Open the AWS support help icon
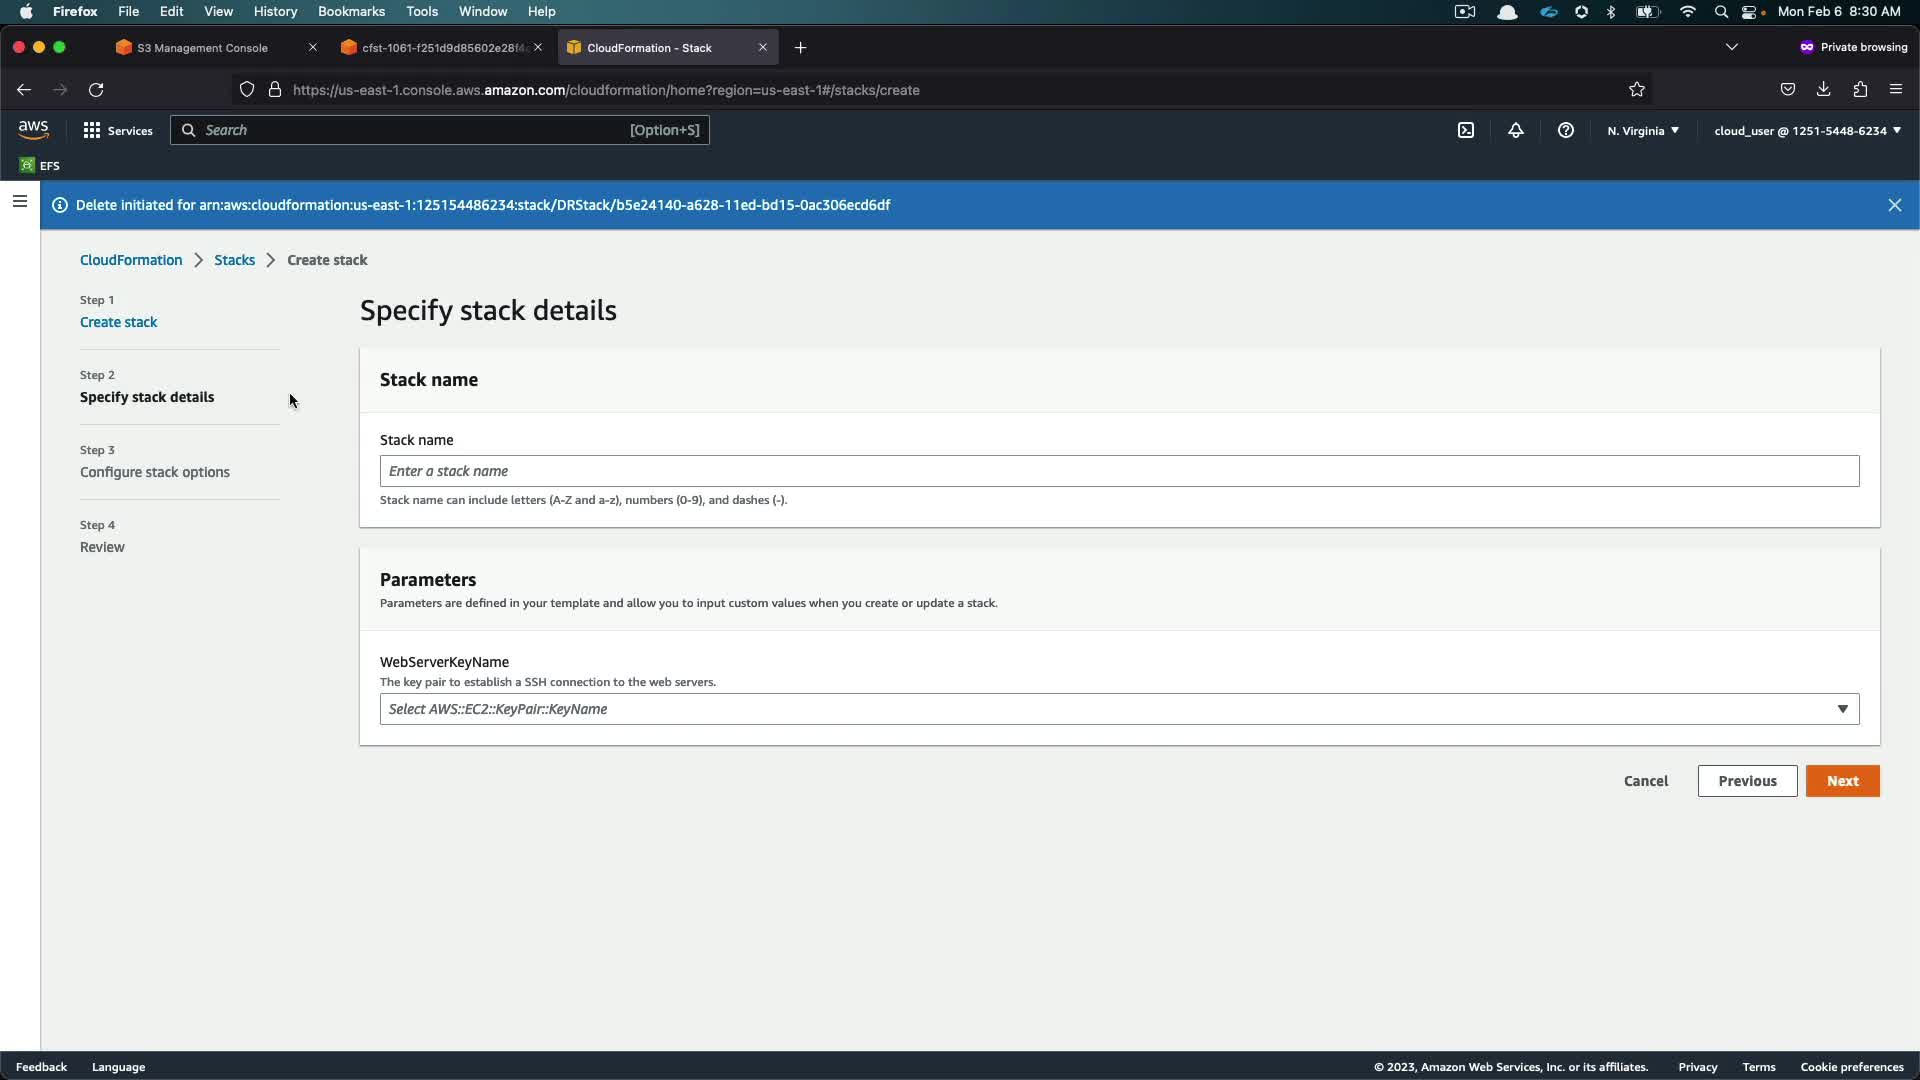Viewport: 1920px width, 1080px height. pyautogui.click(x=1565, y=130)
